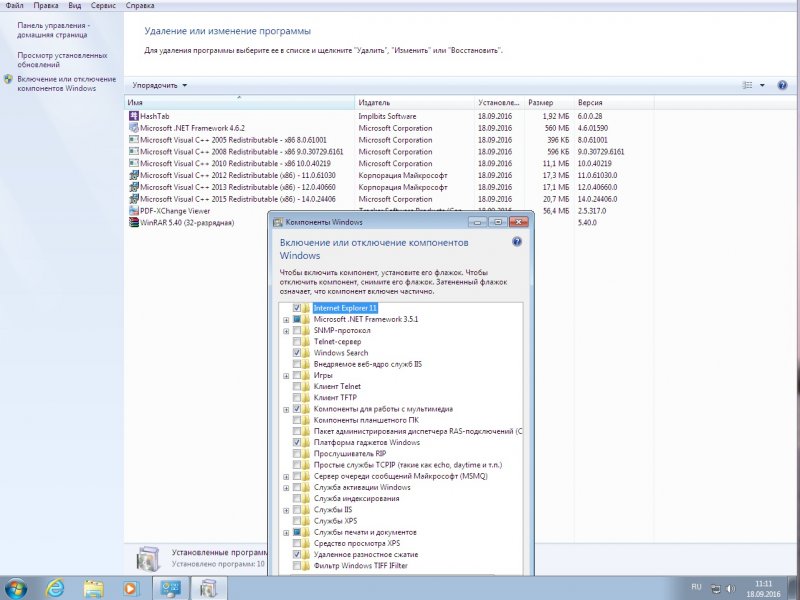The width and height of the screenshot is (800, 600).
Task: Open Windows Media Player from the taskbar
Action: 130,589
